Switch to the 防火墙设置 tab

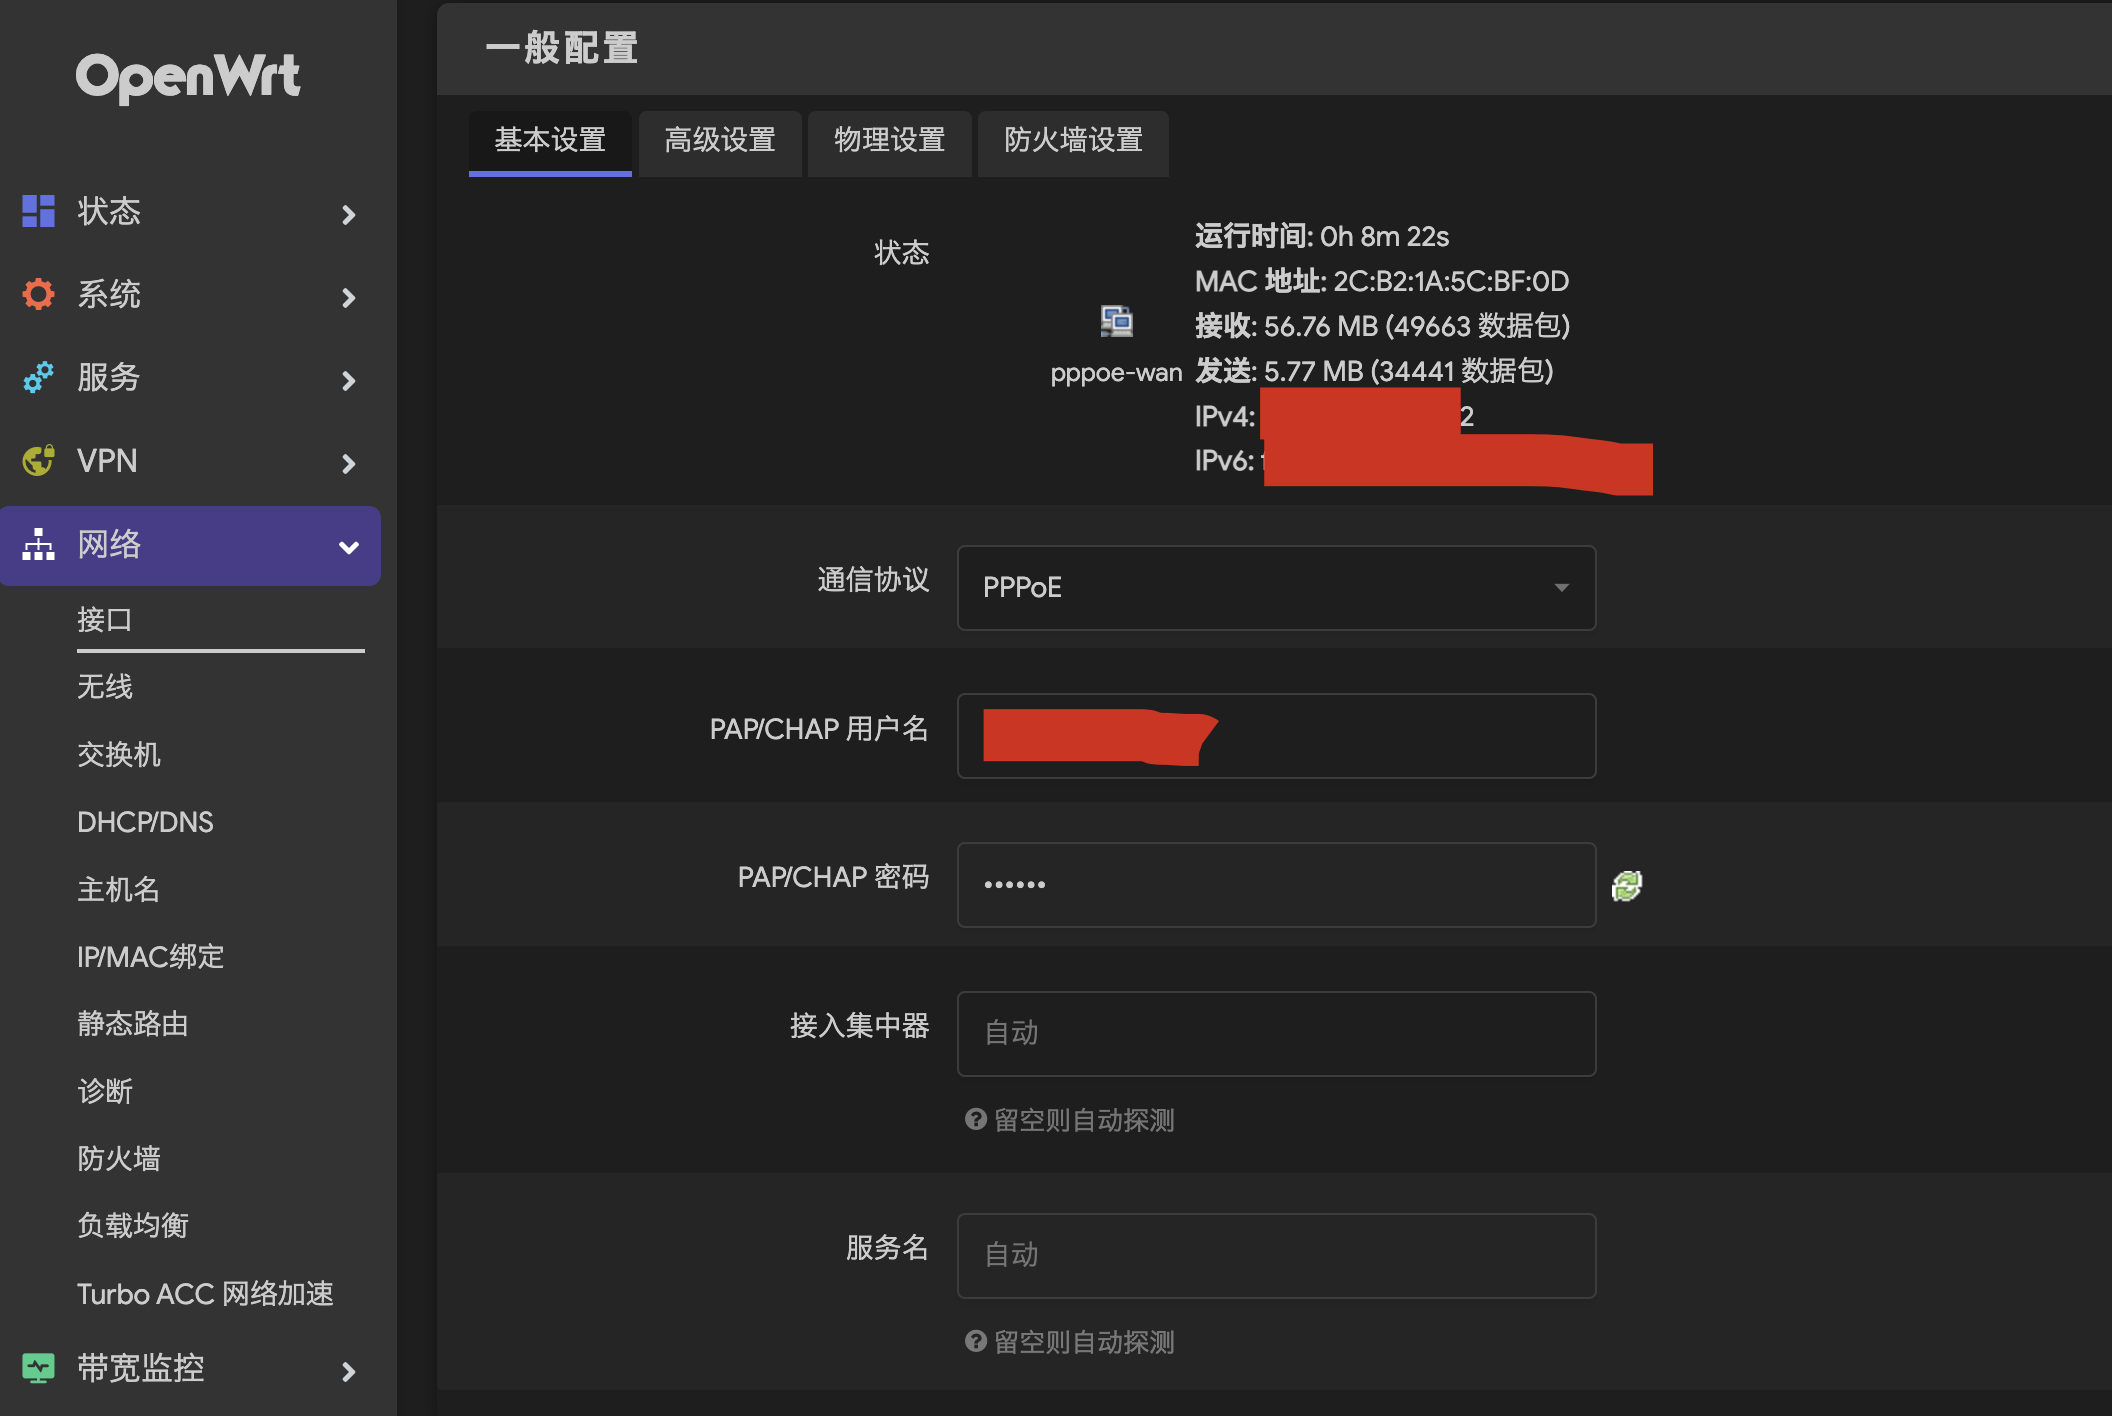coord(1073,143)
